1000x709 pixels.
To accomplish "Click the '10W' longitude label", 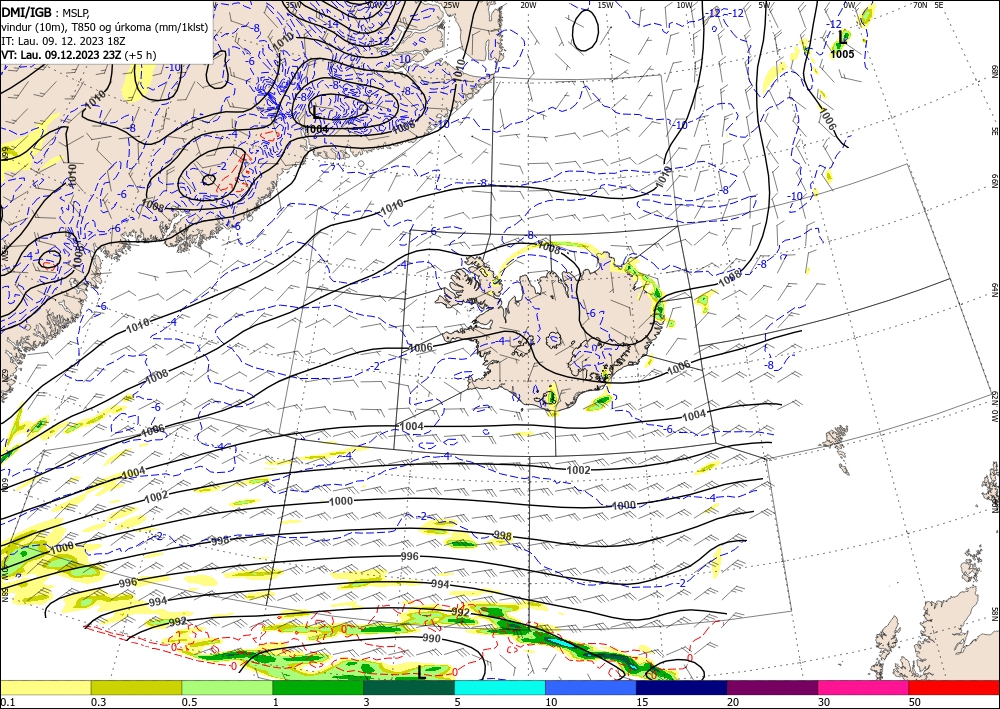I will [684, 5].
